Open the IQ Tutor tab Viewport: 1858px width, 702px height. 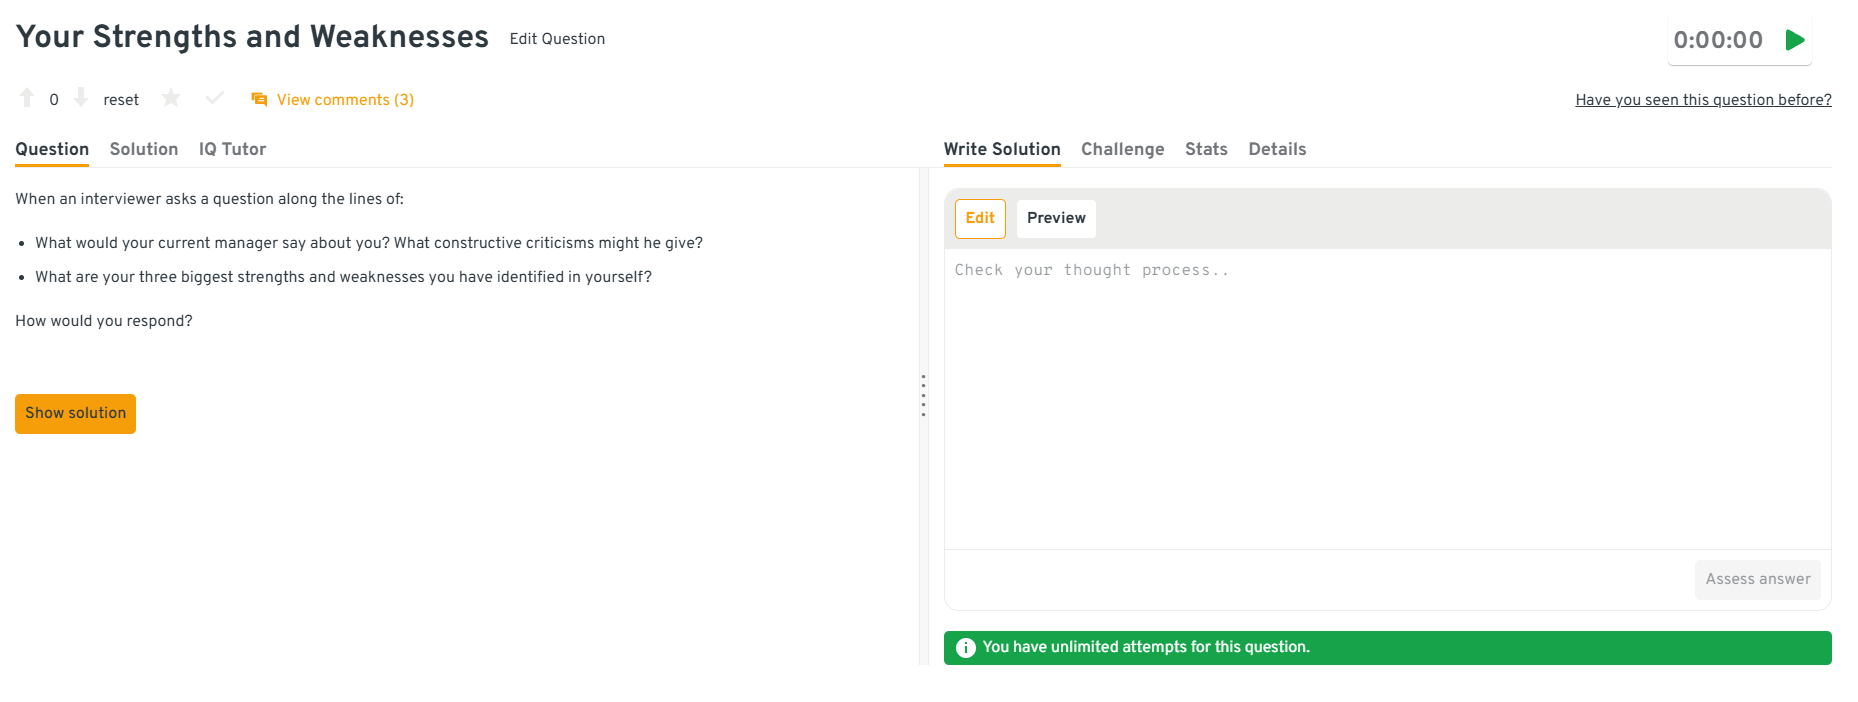[x=232, y=149]
